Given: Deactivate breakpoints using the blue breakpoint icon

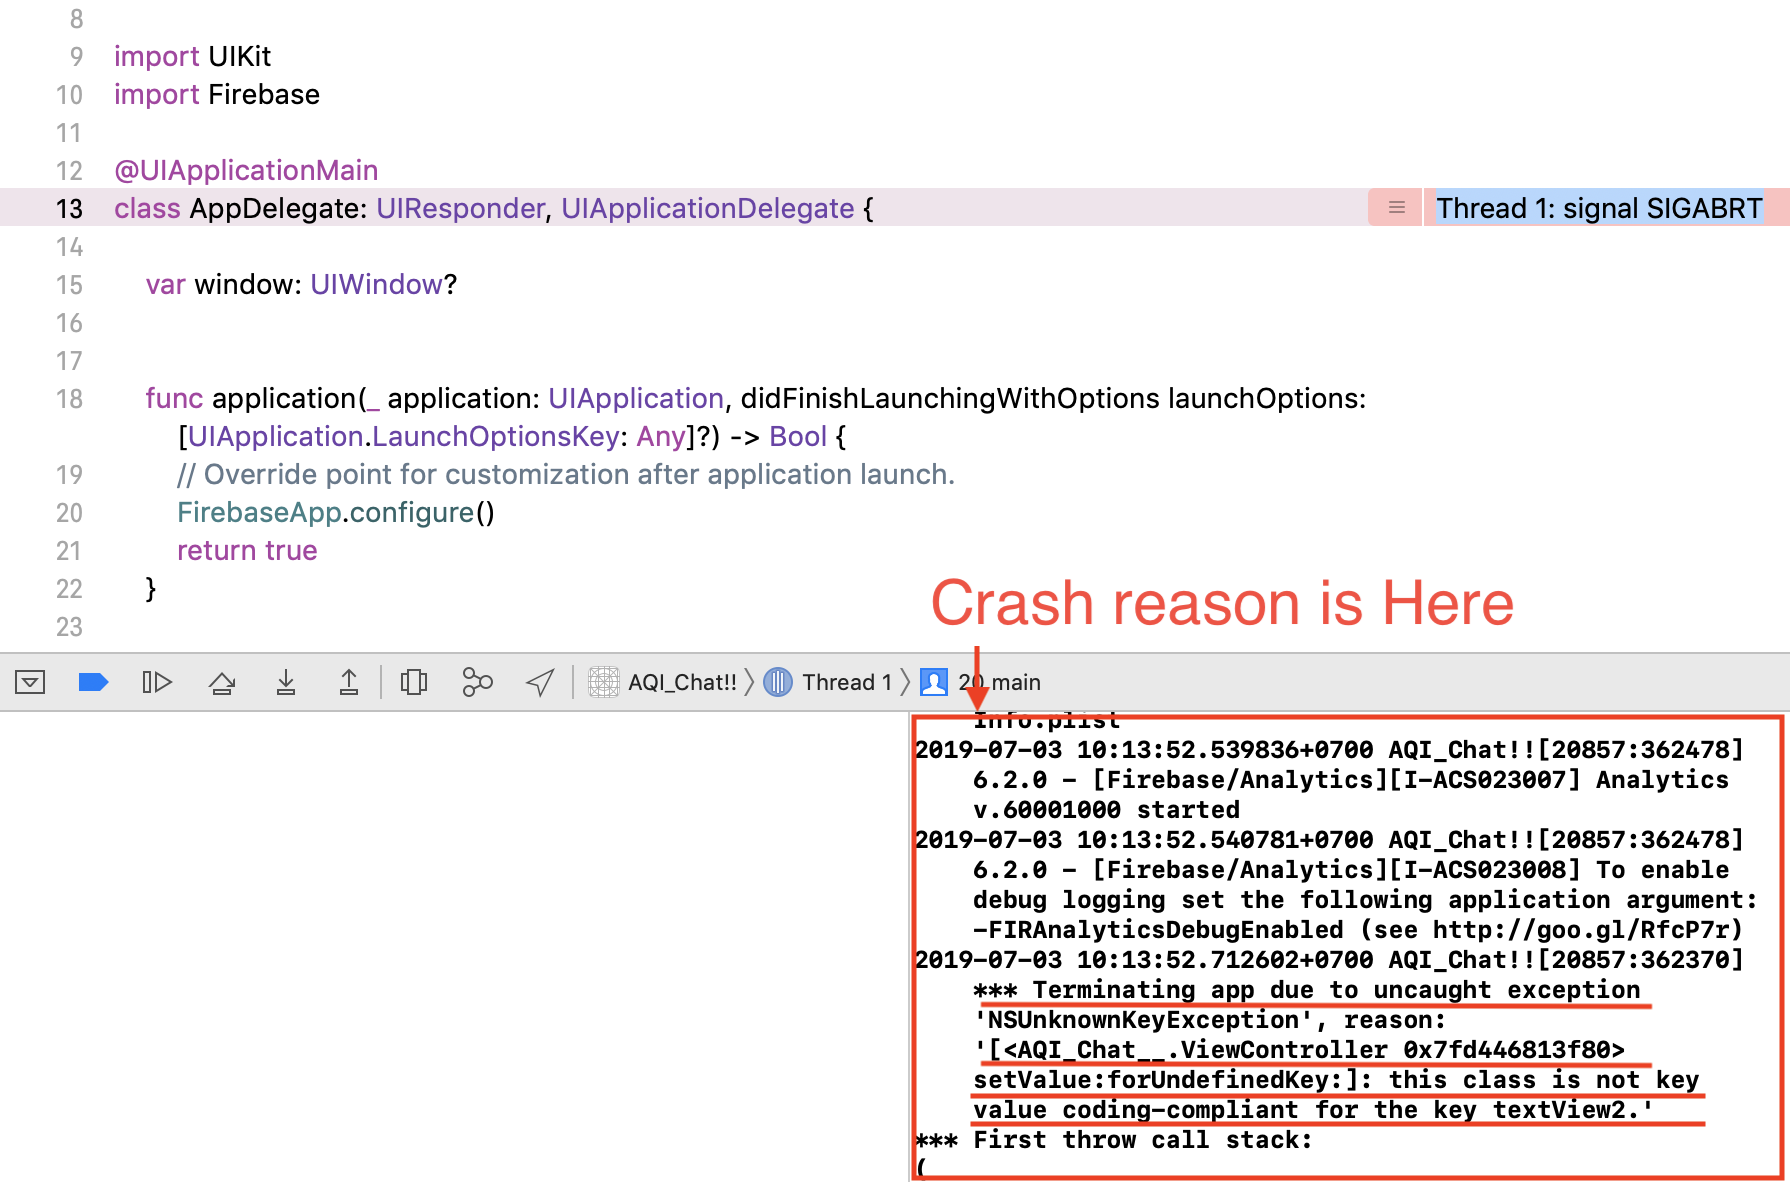Looking at the screenshot, I should pos(93,682).
